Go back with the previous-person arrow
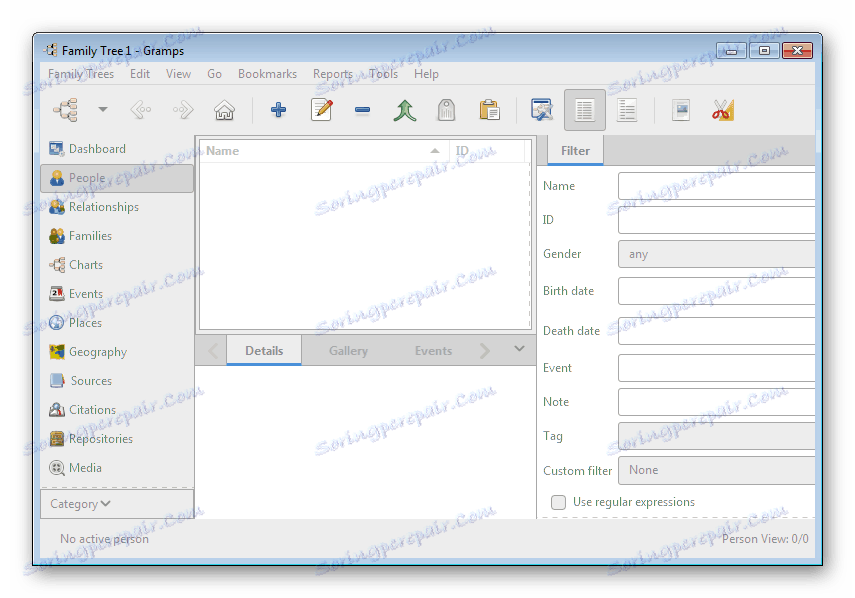 click(141, 110)
